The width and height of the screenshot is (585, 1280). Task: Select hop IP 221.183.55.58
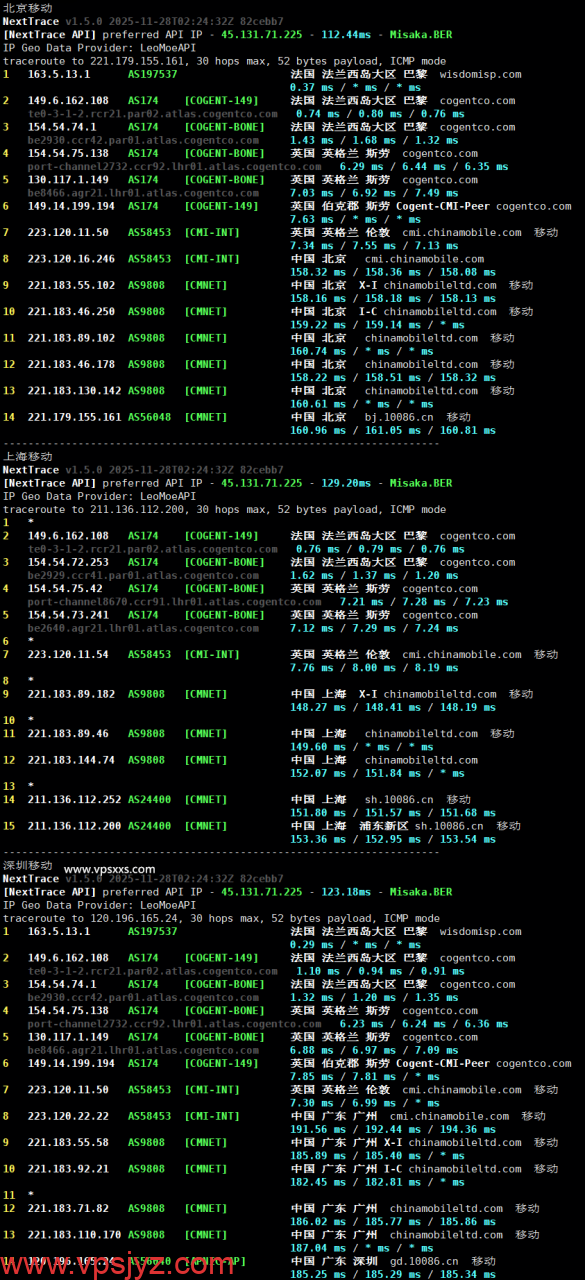click(68, 1142)
